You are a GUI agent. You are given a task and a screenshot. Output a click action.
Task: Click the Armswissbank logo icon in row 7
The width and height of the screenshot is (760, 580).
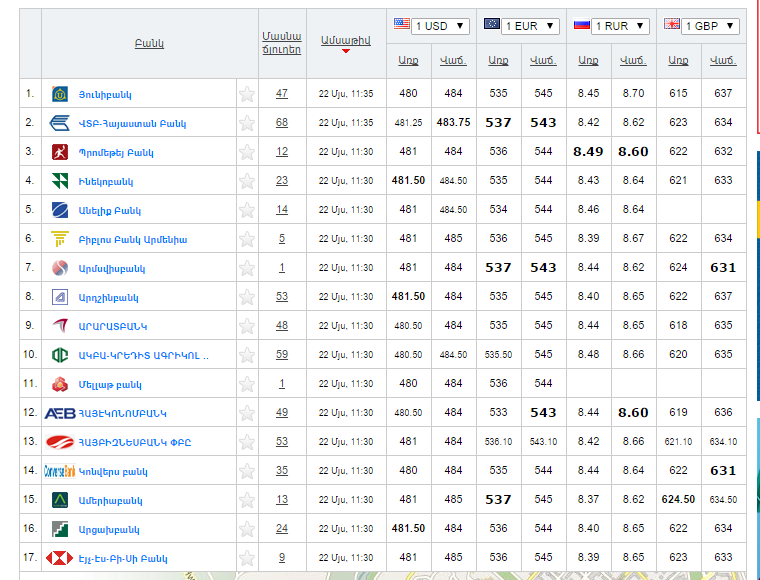click(60, 268)
